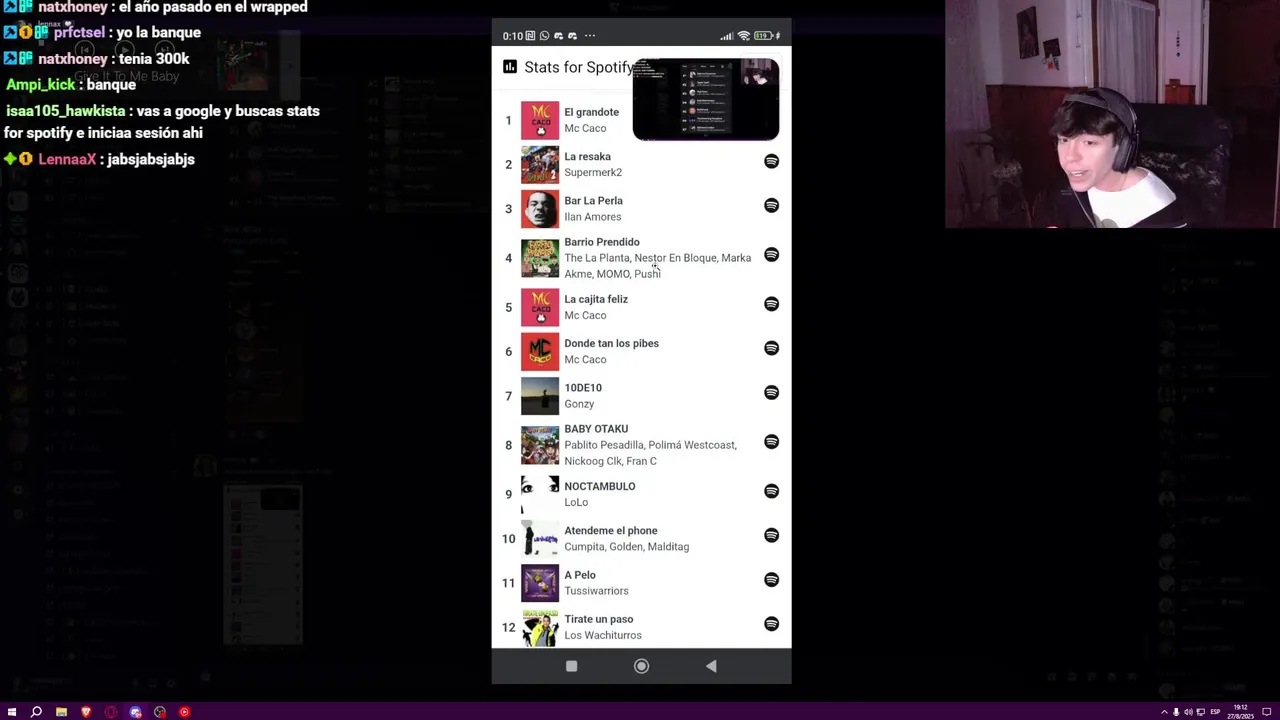The width and height of the screenshot is (1280, 720).
Task: Click the Stats for Spotify header title
Action: point(579,67)
